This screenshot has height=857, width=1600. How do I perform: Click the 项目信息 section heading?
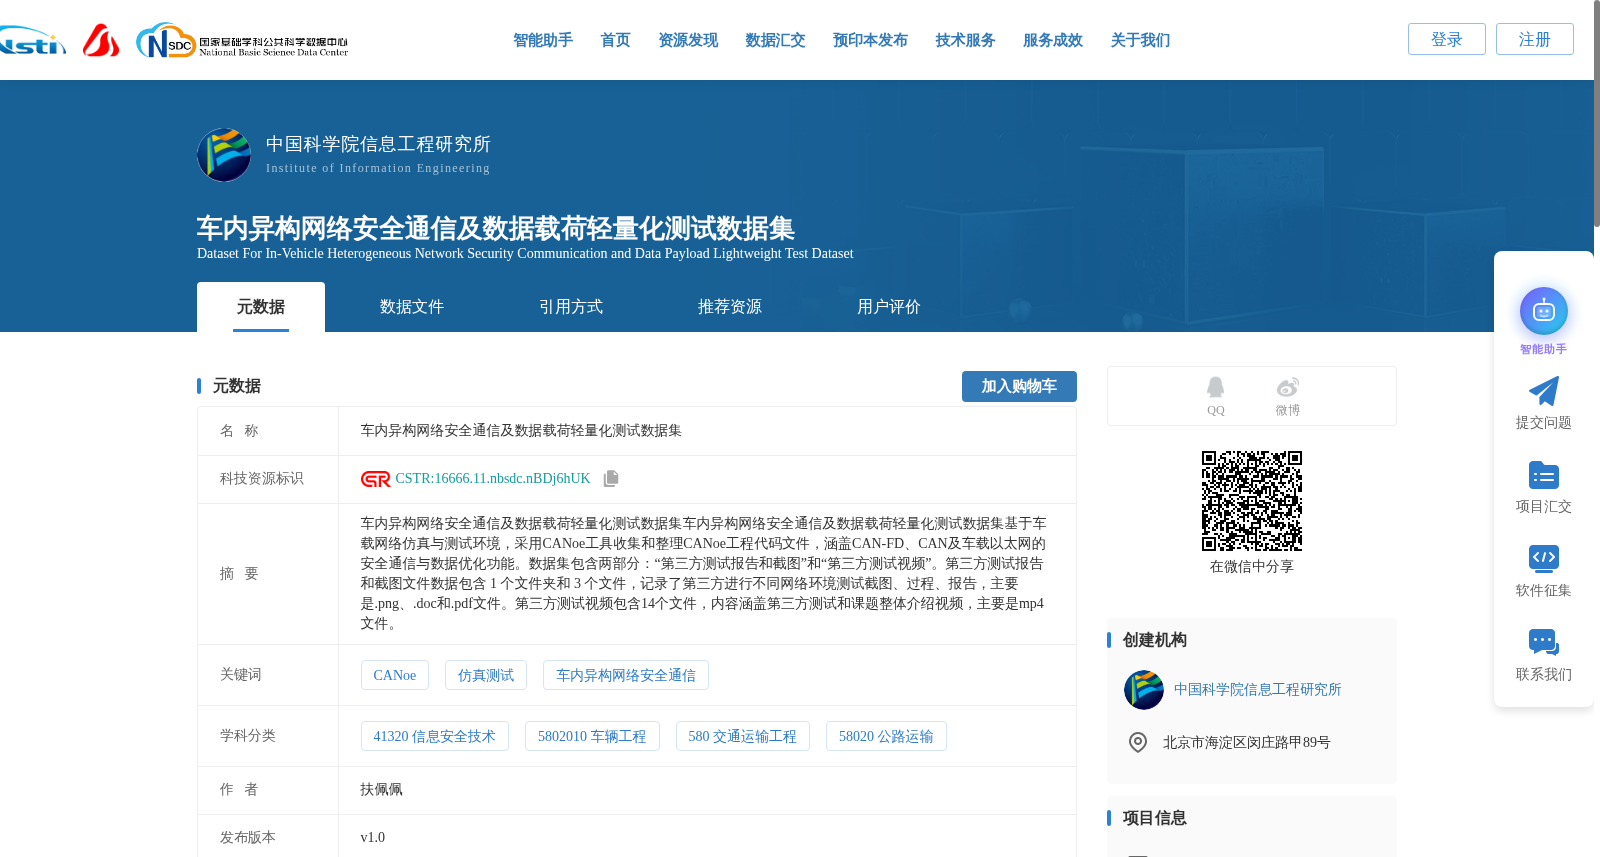pos(1154,818)
